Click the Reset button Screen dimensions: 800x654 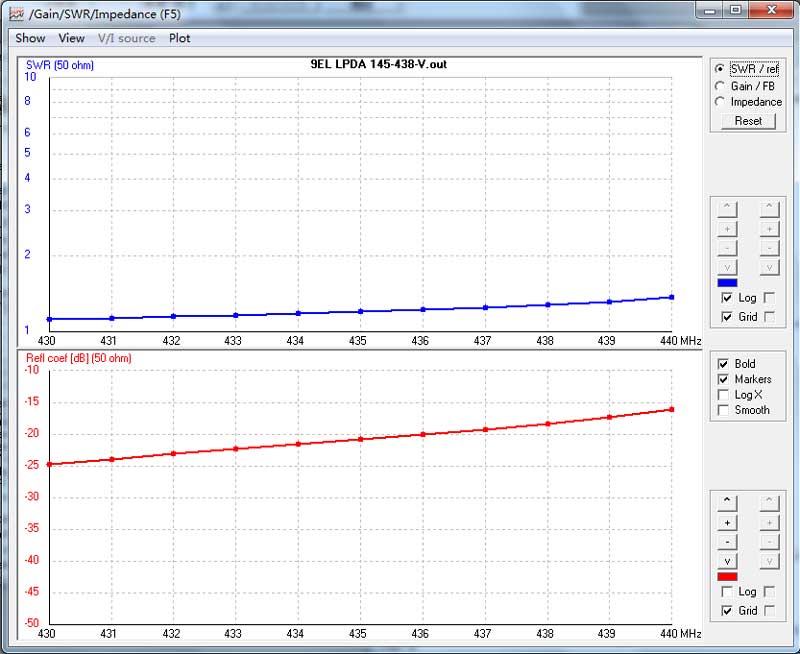748,121
